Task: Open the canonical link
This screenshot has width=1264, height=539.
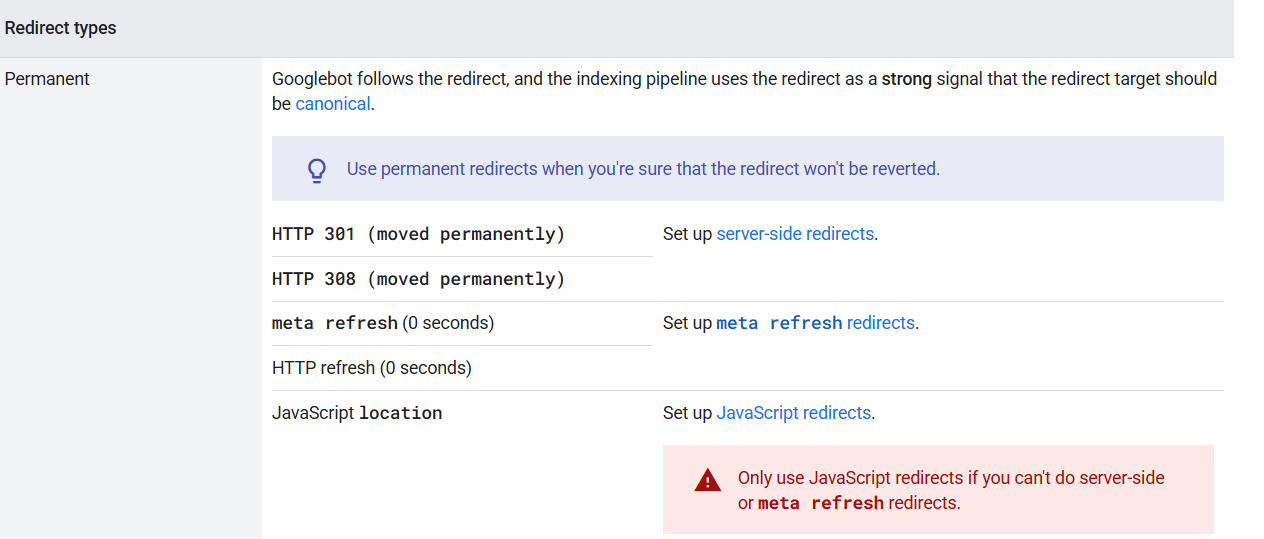Action: 333,103
